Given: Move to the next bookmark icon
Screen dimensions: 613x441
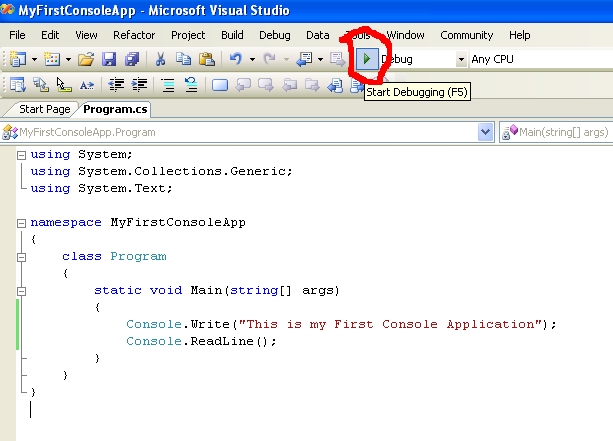Looking at the screenshot, I should [266, 84].
